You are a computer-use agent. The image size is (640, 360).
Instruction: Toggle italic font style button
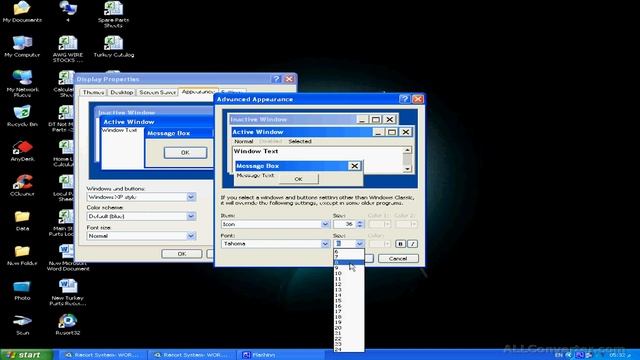(412, 244)
